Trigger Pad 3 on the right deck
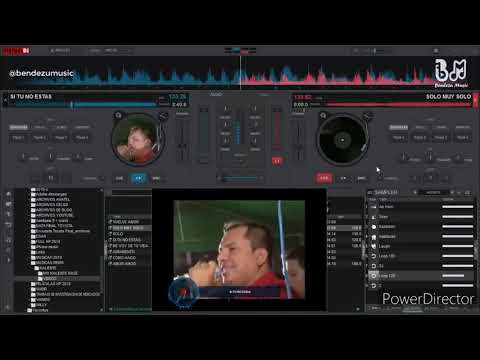Image resolution: width=480 pixels, height=360 pixels. (441, 137)
